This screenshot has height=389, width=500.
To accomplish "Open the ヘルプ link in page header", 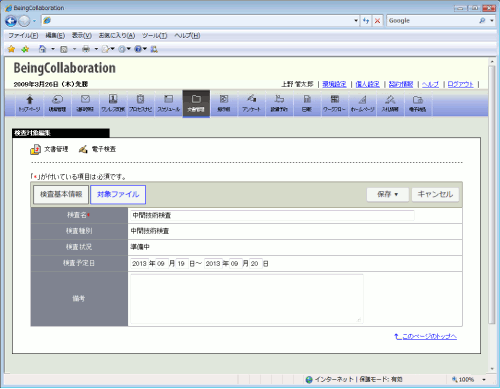I will pyautogui.click(x=430, y=84).
